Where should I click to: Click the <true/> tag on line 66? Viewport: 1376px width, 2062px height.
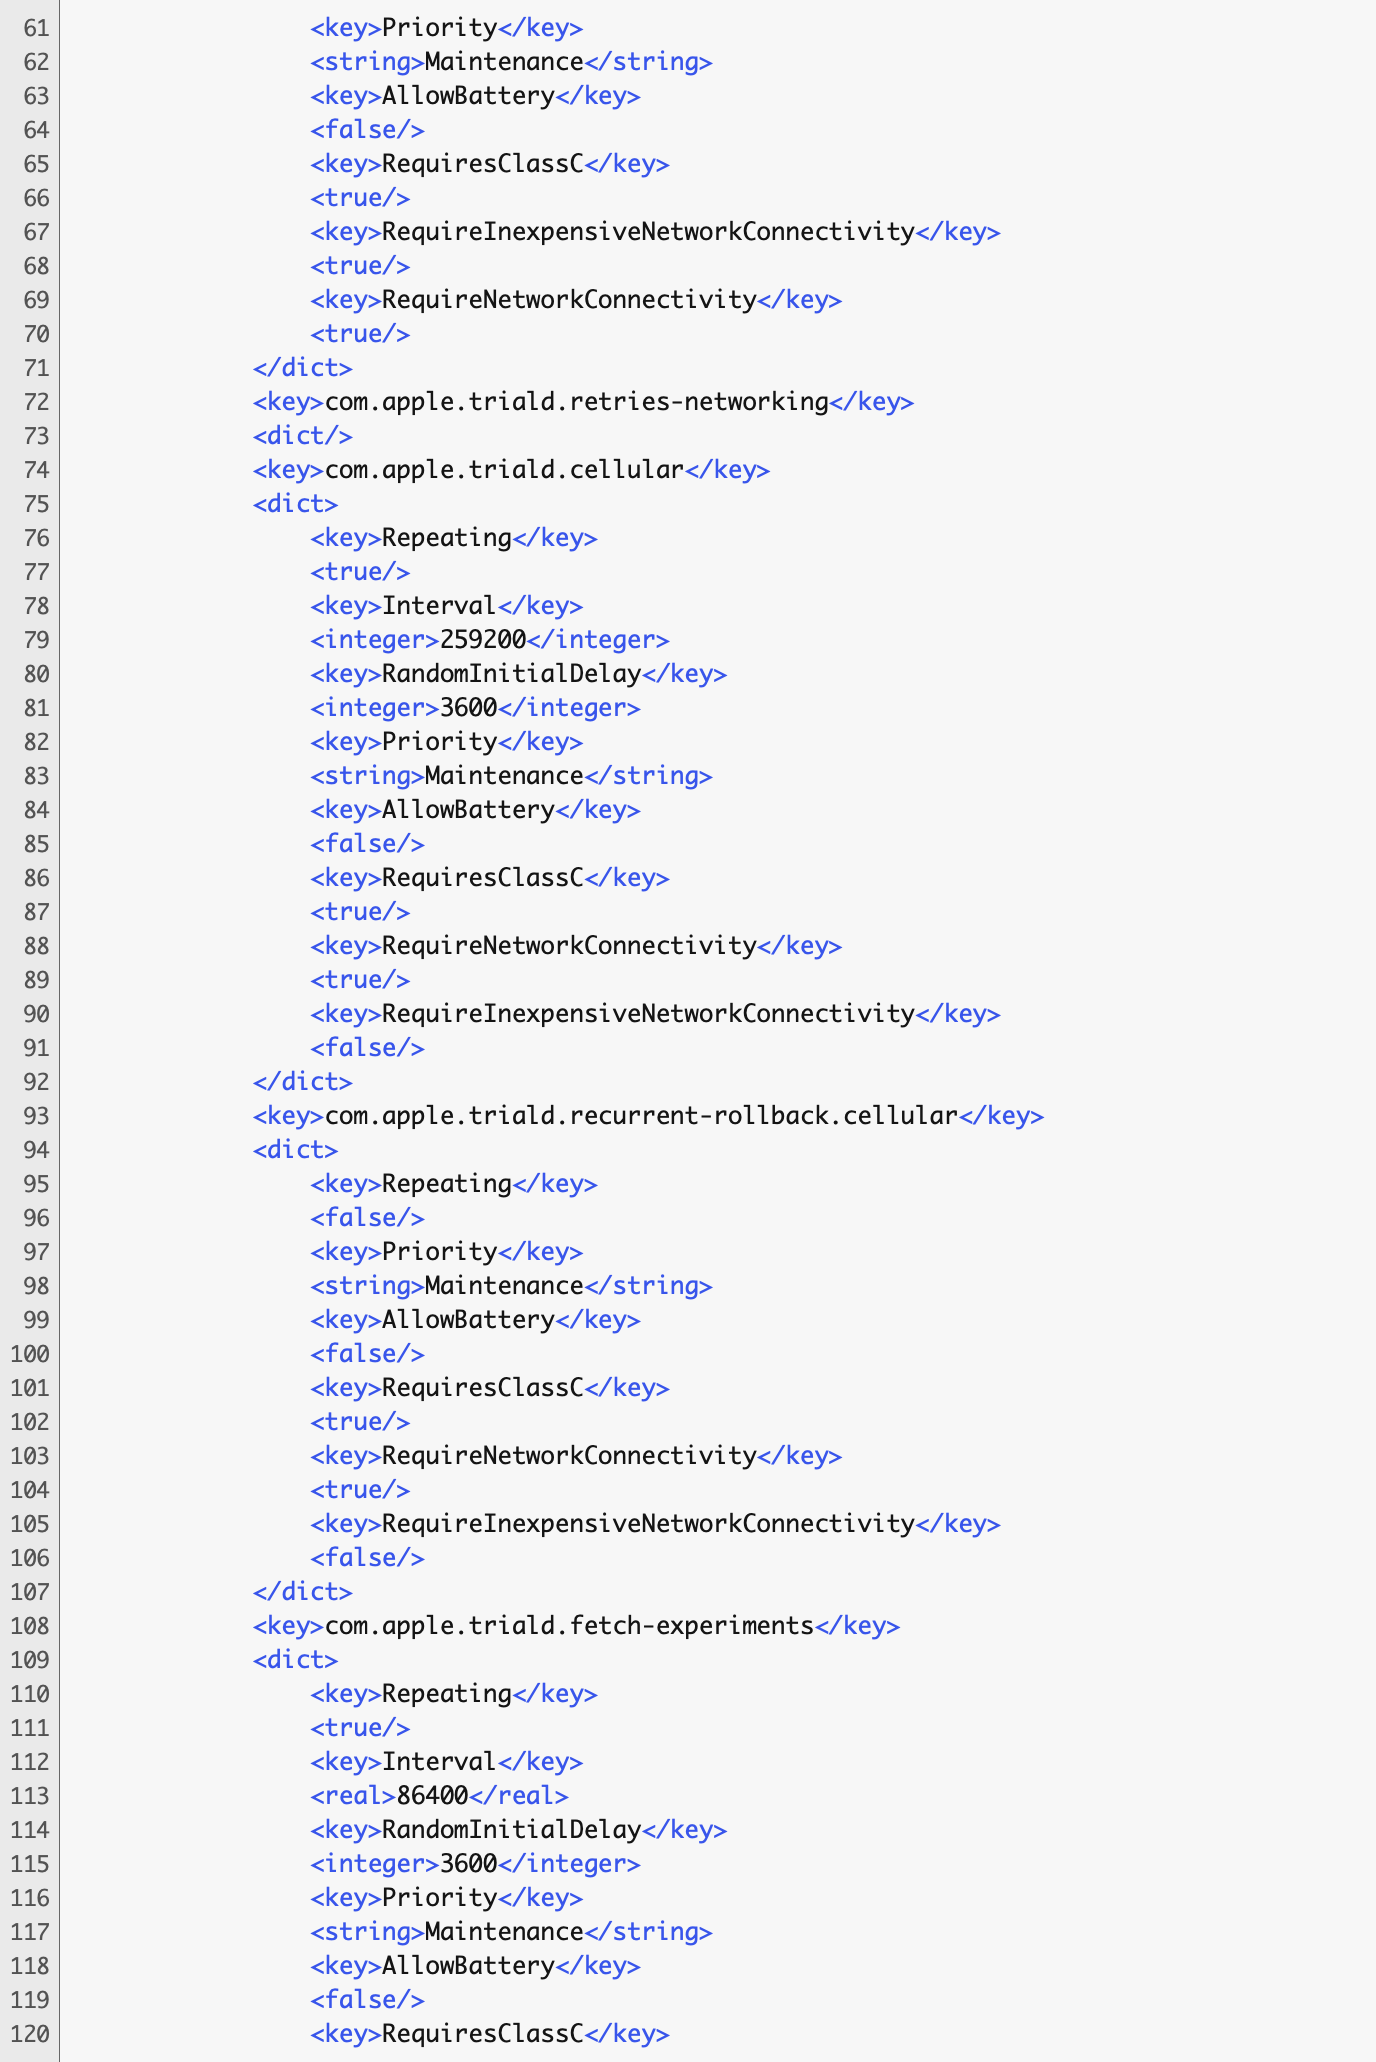click(x=361, y=198)
